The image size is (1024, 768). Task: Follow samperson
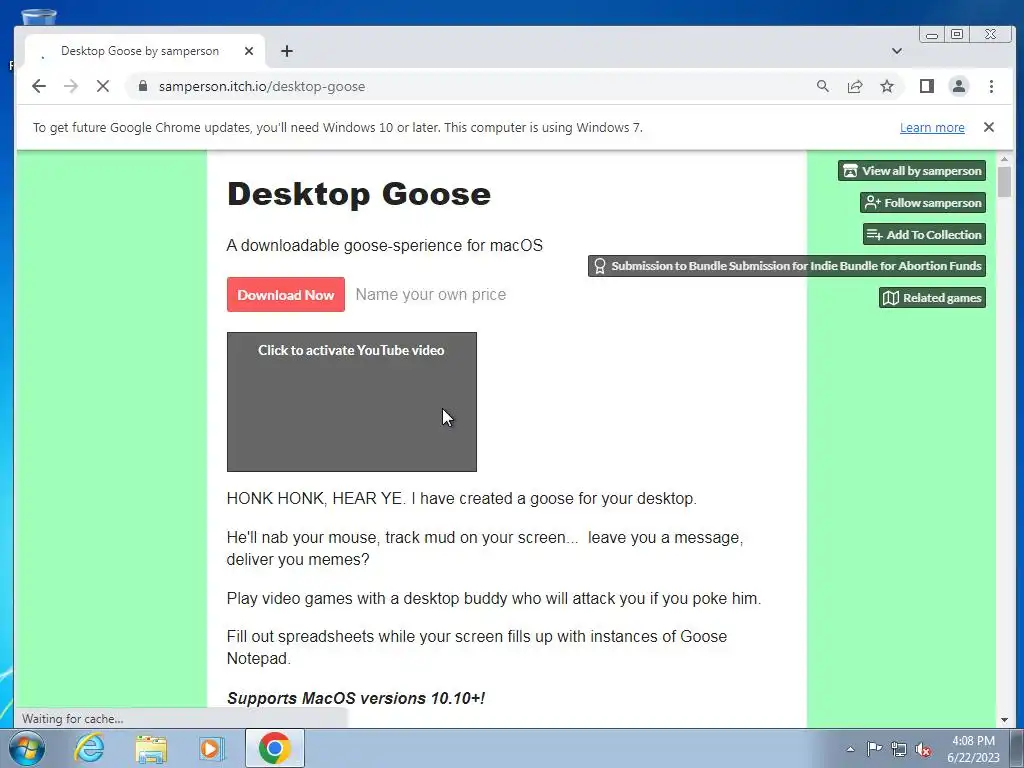click(923, 202)
